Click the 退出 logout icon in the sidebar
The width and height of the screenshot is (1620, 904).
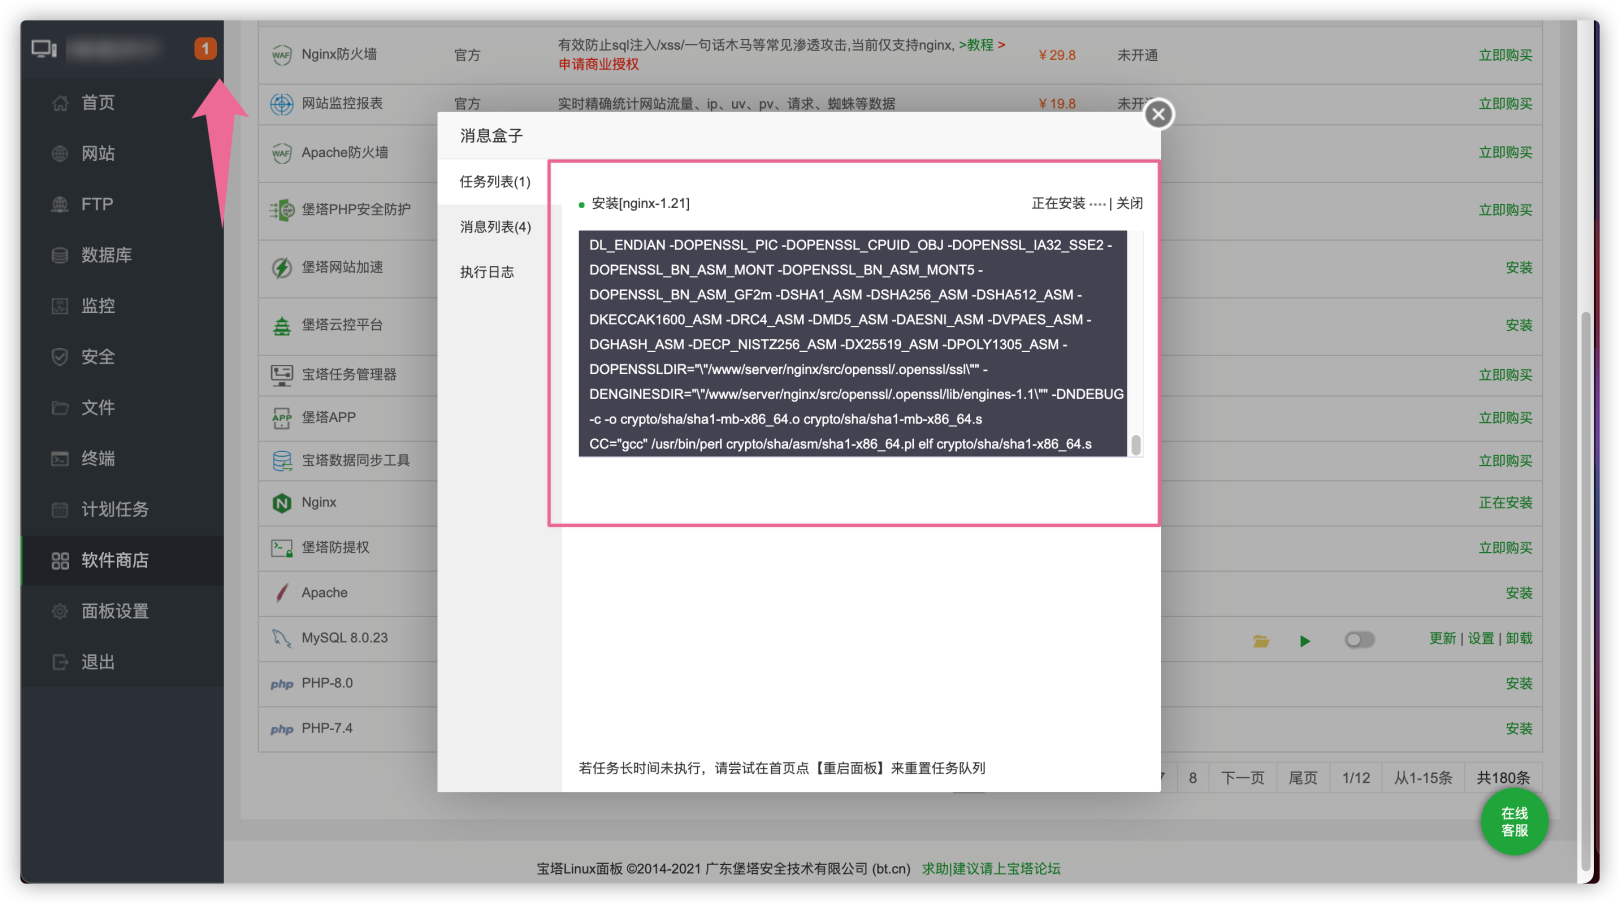[60, 661]
